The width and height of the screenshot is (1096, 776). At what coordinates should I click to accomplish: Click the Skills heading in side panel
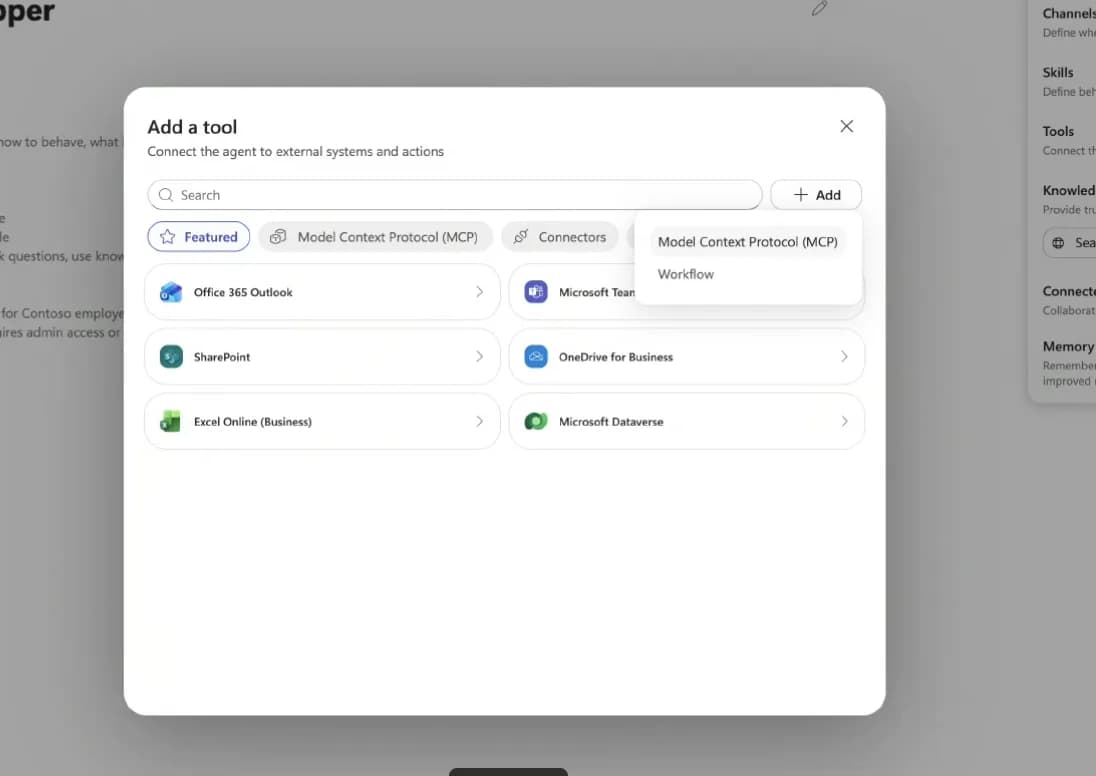1058,73
